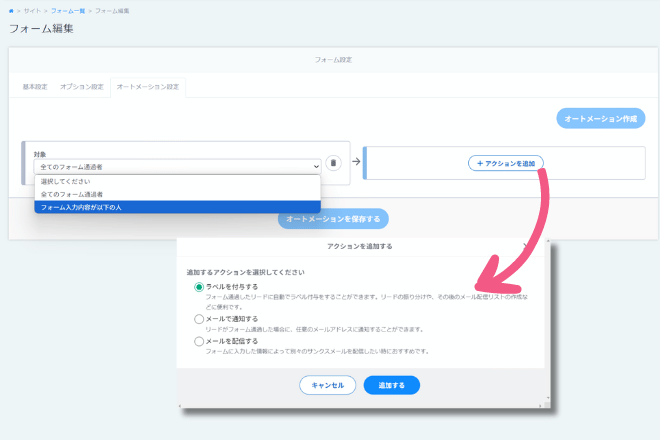Click the オートメーション作成 button
Viewport: 660px width, 440px height.
pos(600,118)
